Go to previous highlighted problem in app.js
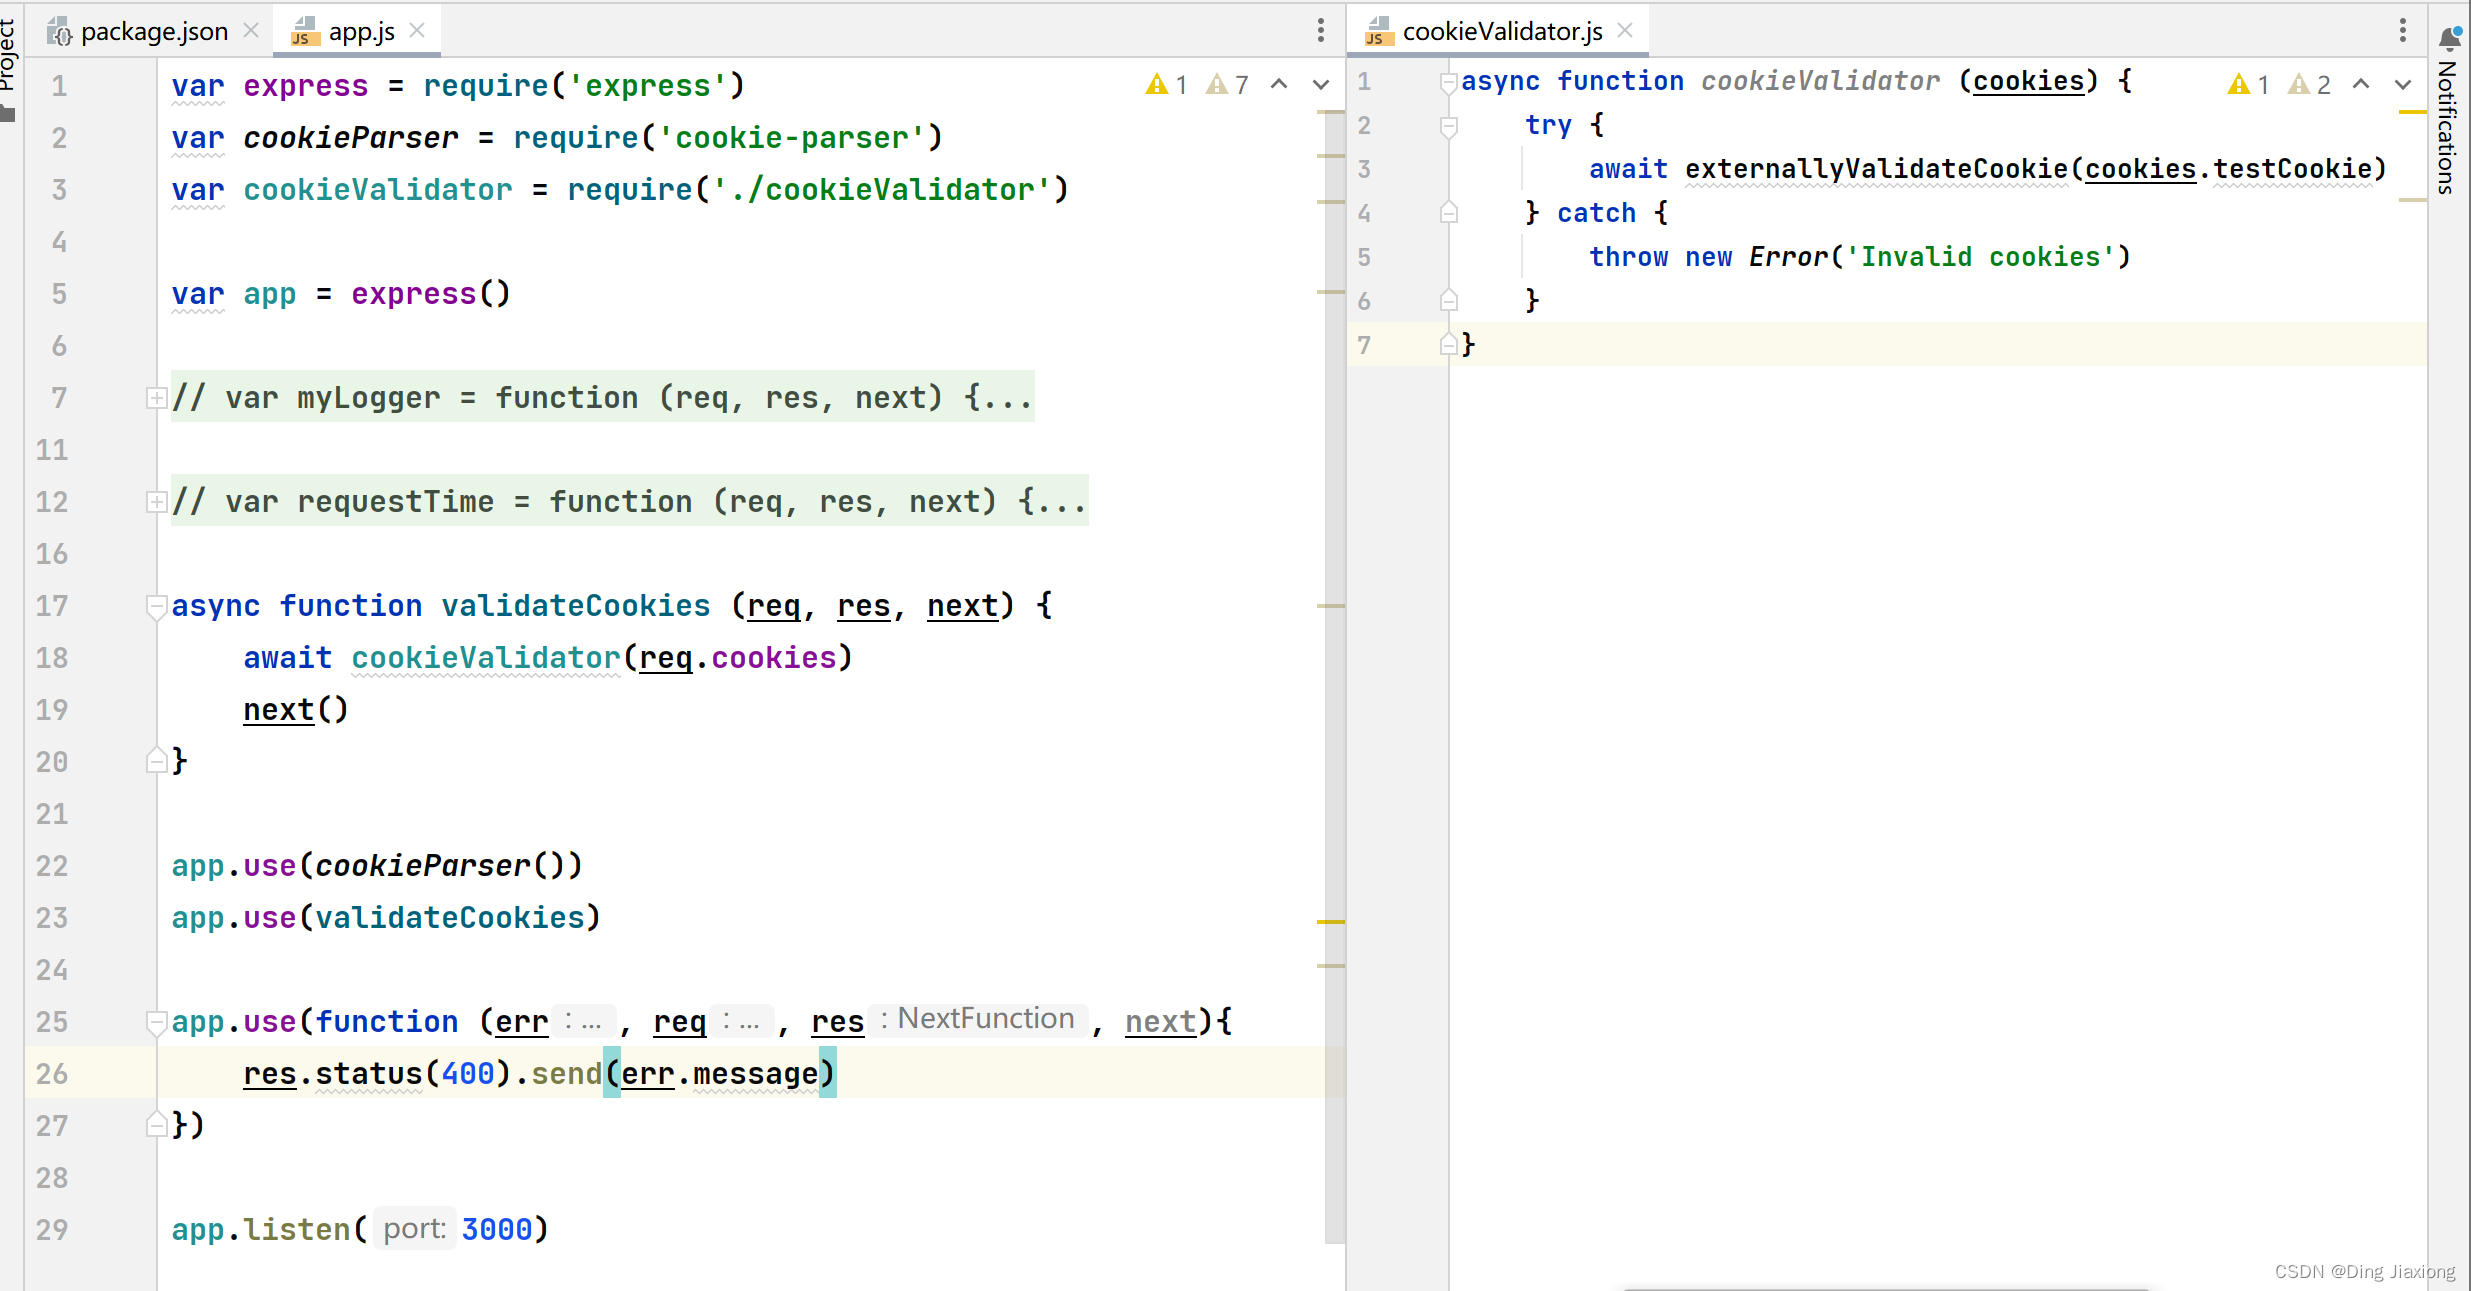 tap(1279, 84)
